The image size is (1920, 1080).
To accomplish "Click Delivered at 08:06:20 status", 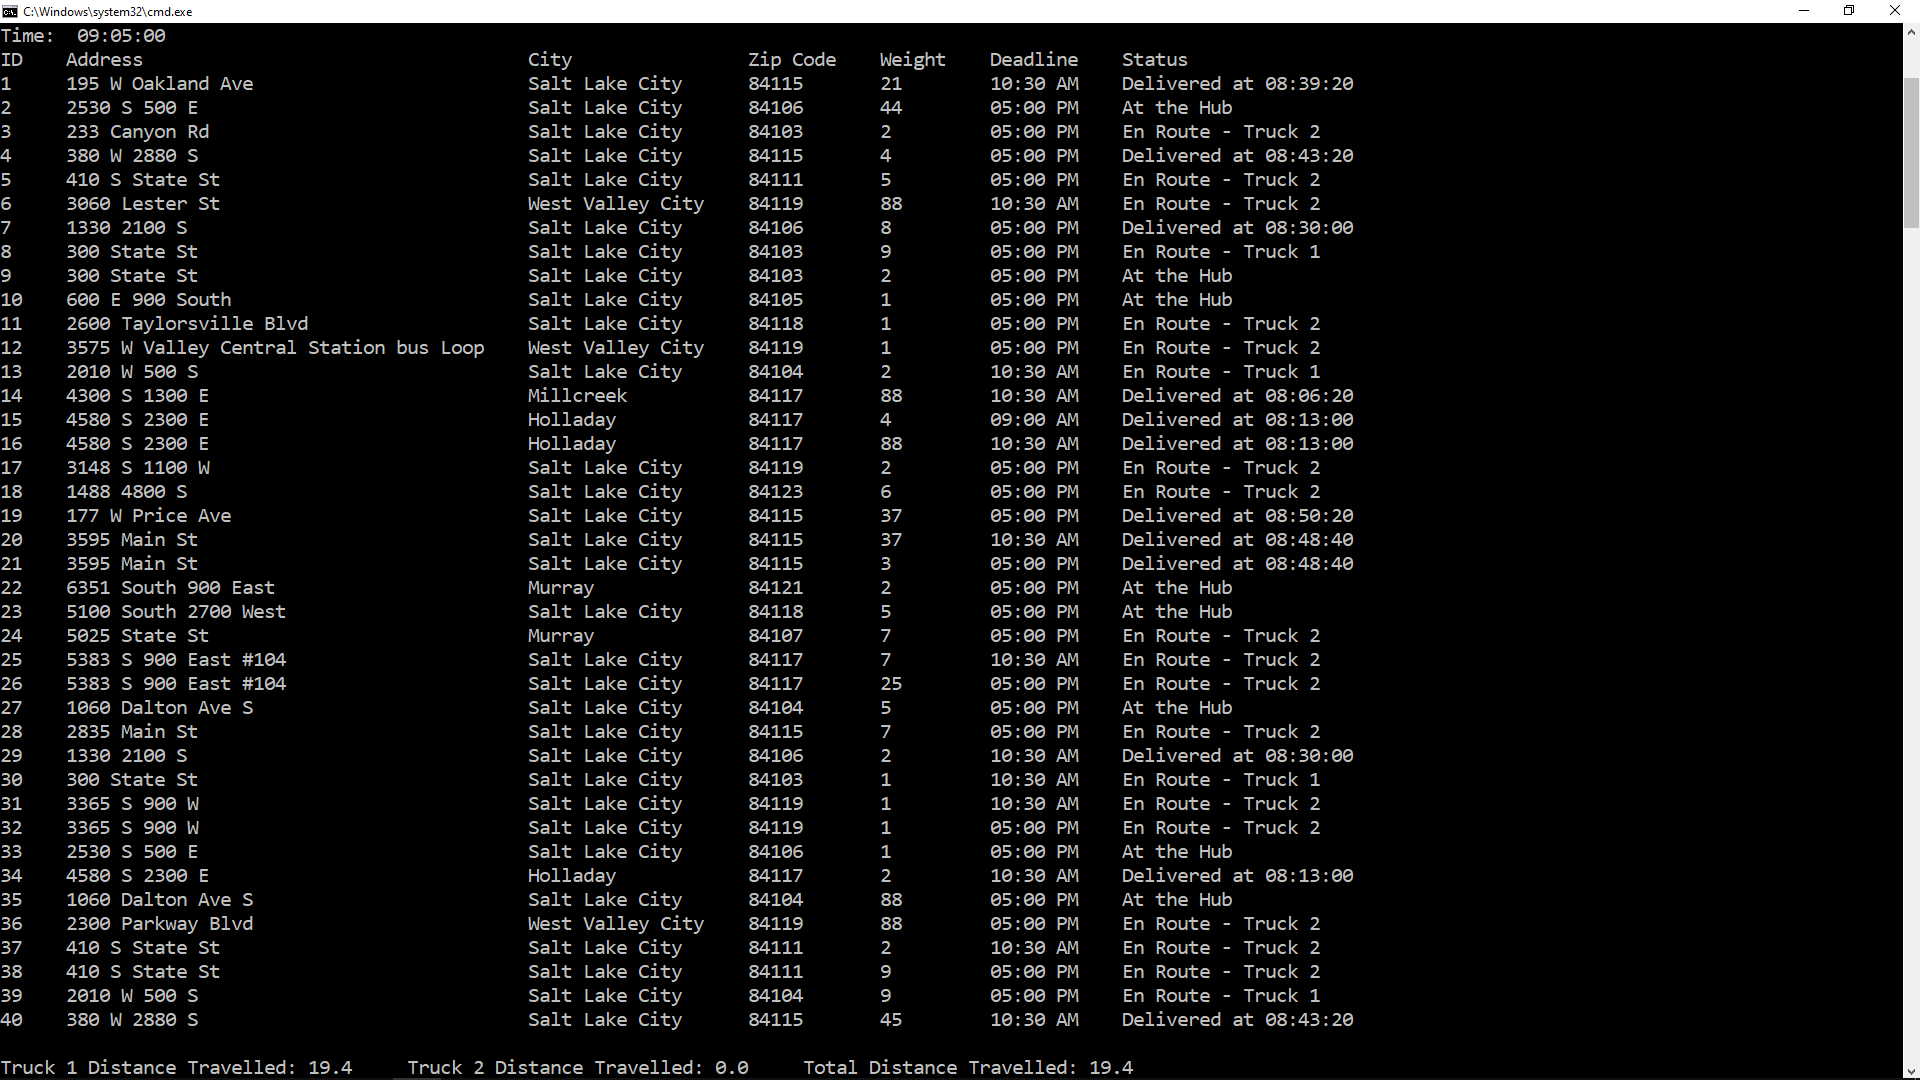I will point(1237,396).
